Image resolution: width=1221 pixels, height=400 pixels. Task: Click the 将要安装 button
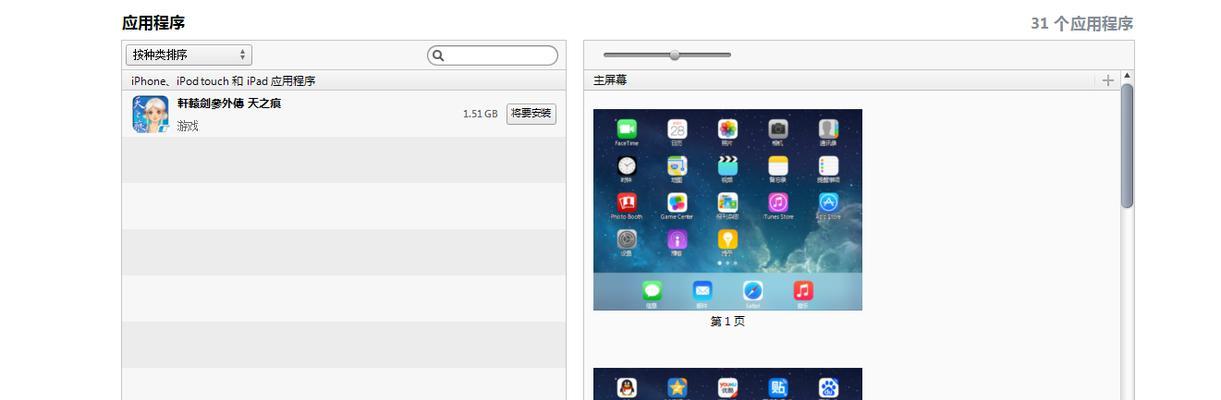pyautogui.click(x=531, y=114)
